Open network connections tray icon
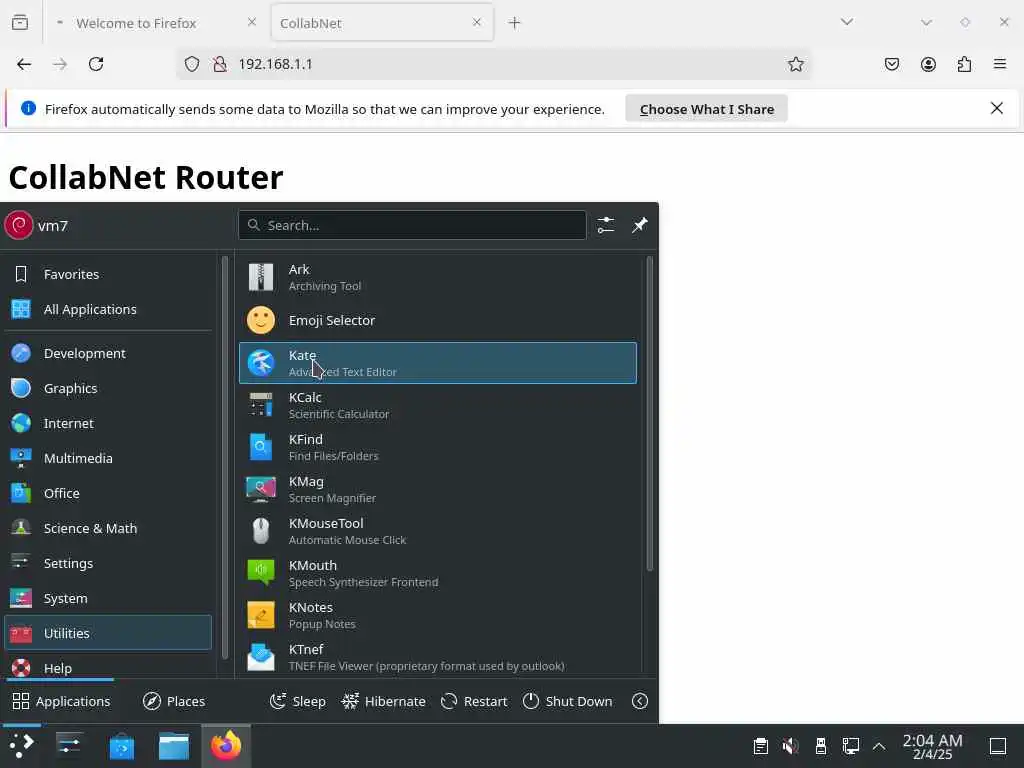Screen dimensions: 1024x768 pos(850,746)
